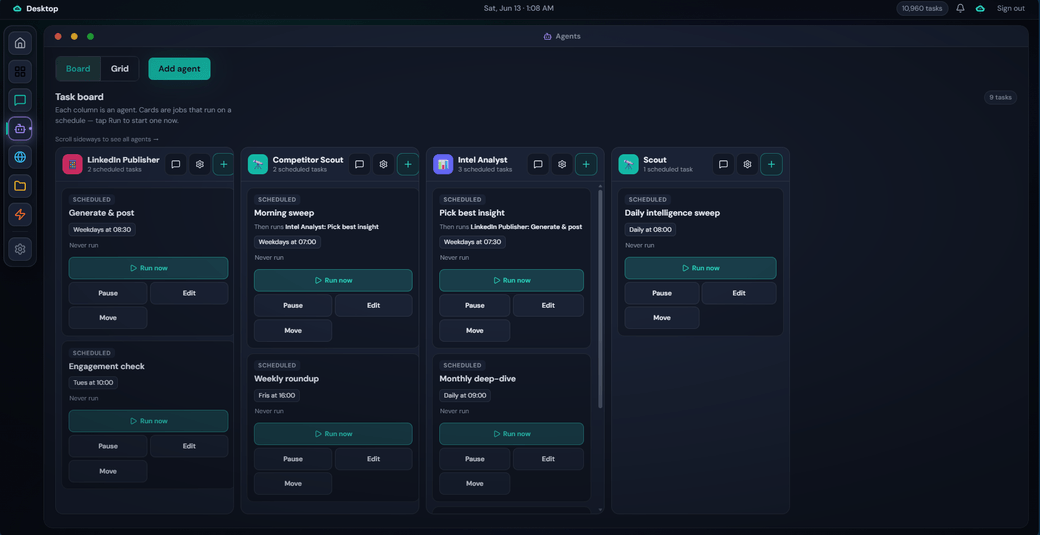Pause the Morning sweep task

293,306
